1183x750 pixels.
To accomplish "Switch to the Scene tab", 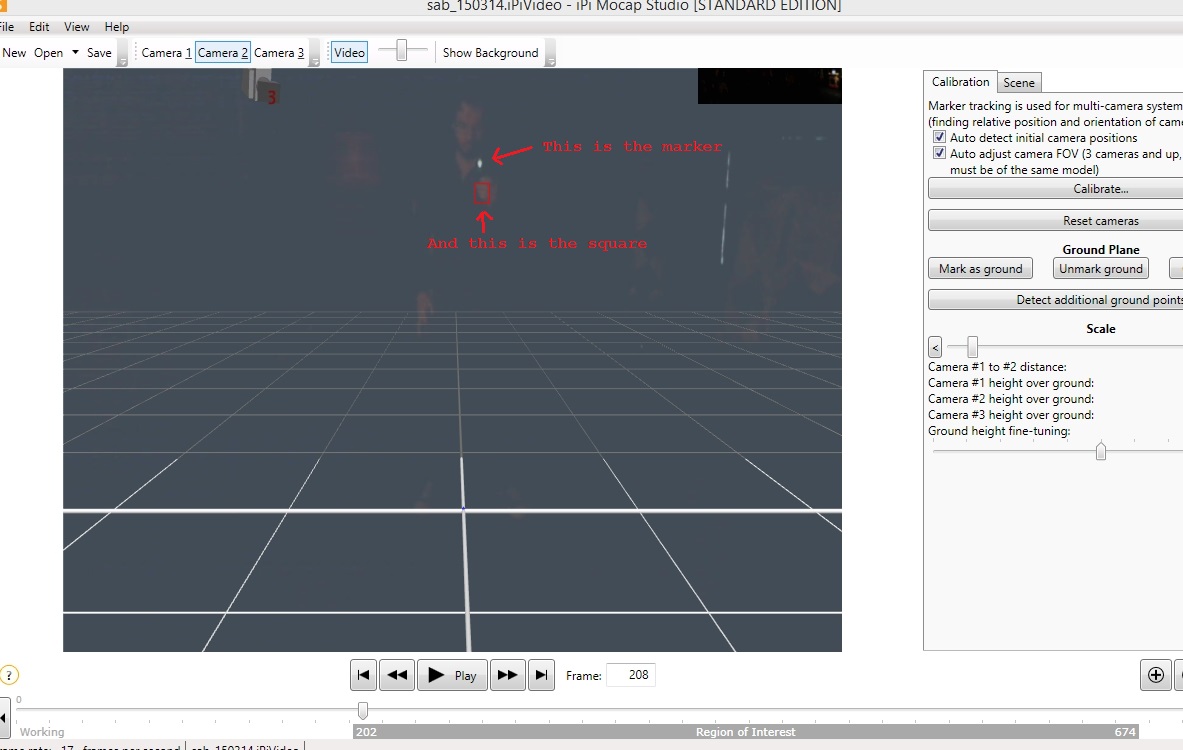I will [1019, 82].
